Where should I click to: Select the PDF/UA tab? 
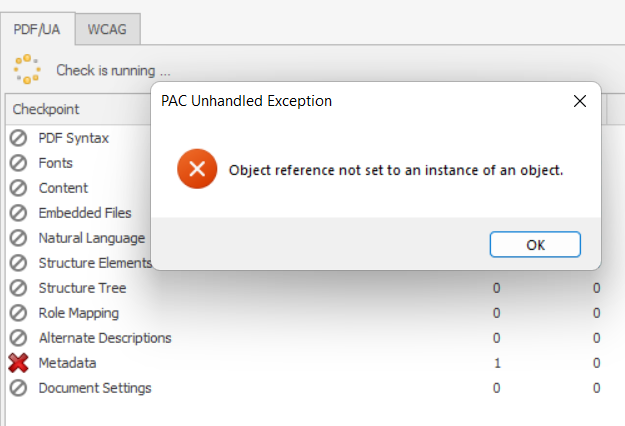[x=37, y=29]
